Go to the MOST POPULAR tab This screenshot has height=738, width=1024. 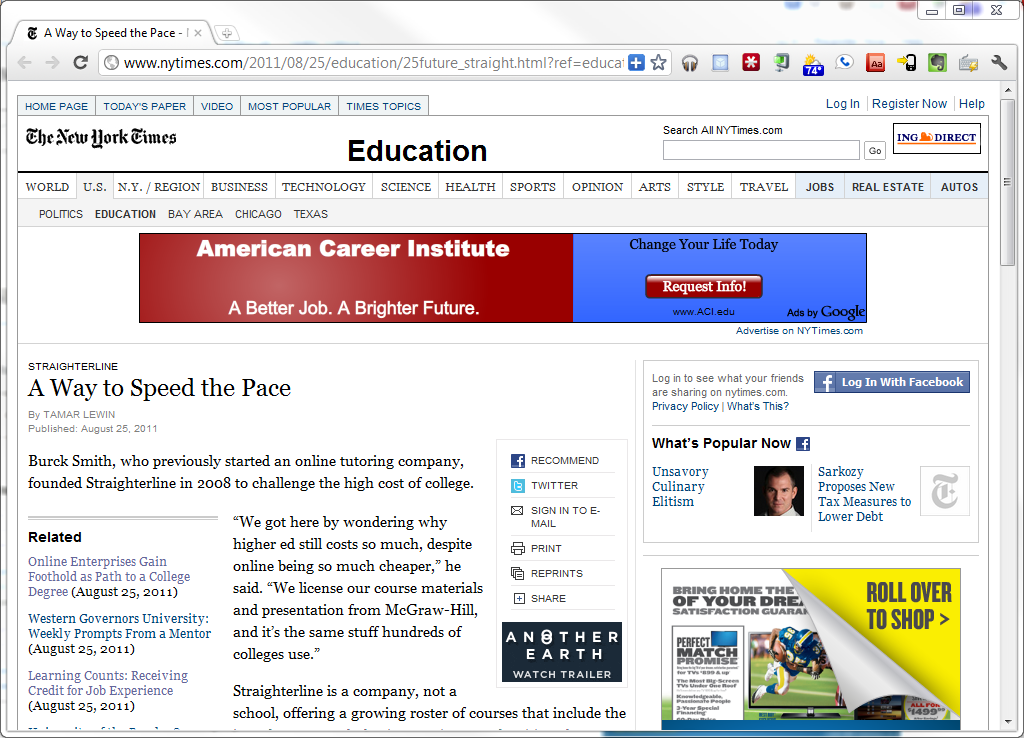[289, 106]
